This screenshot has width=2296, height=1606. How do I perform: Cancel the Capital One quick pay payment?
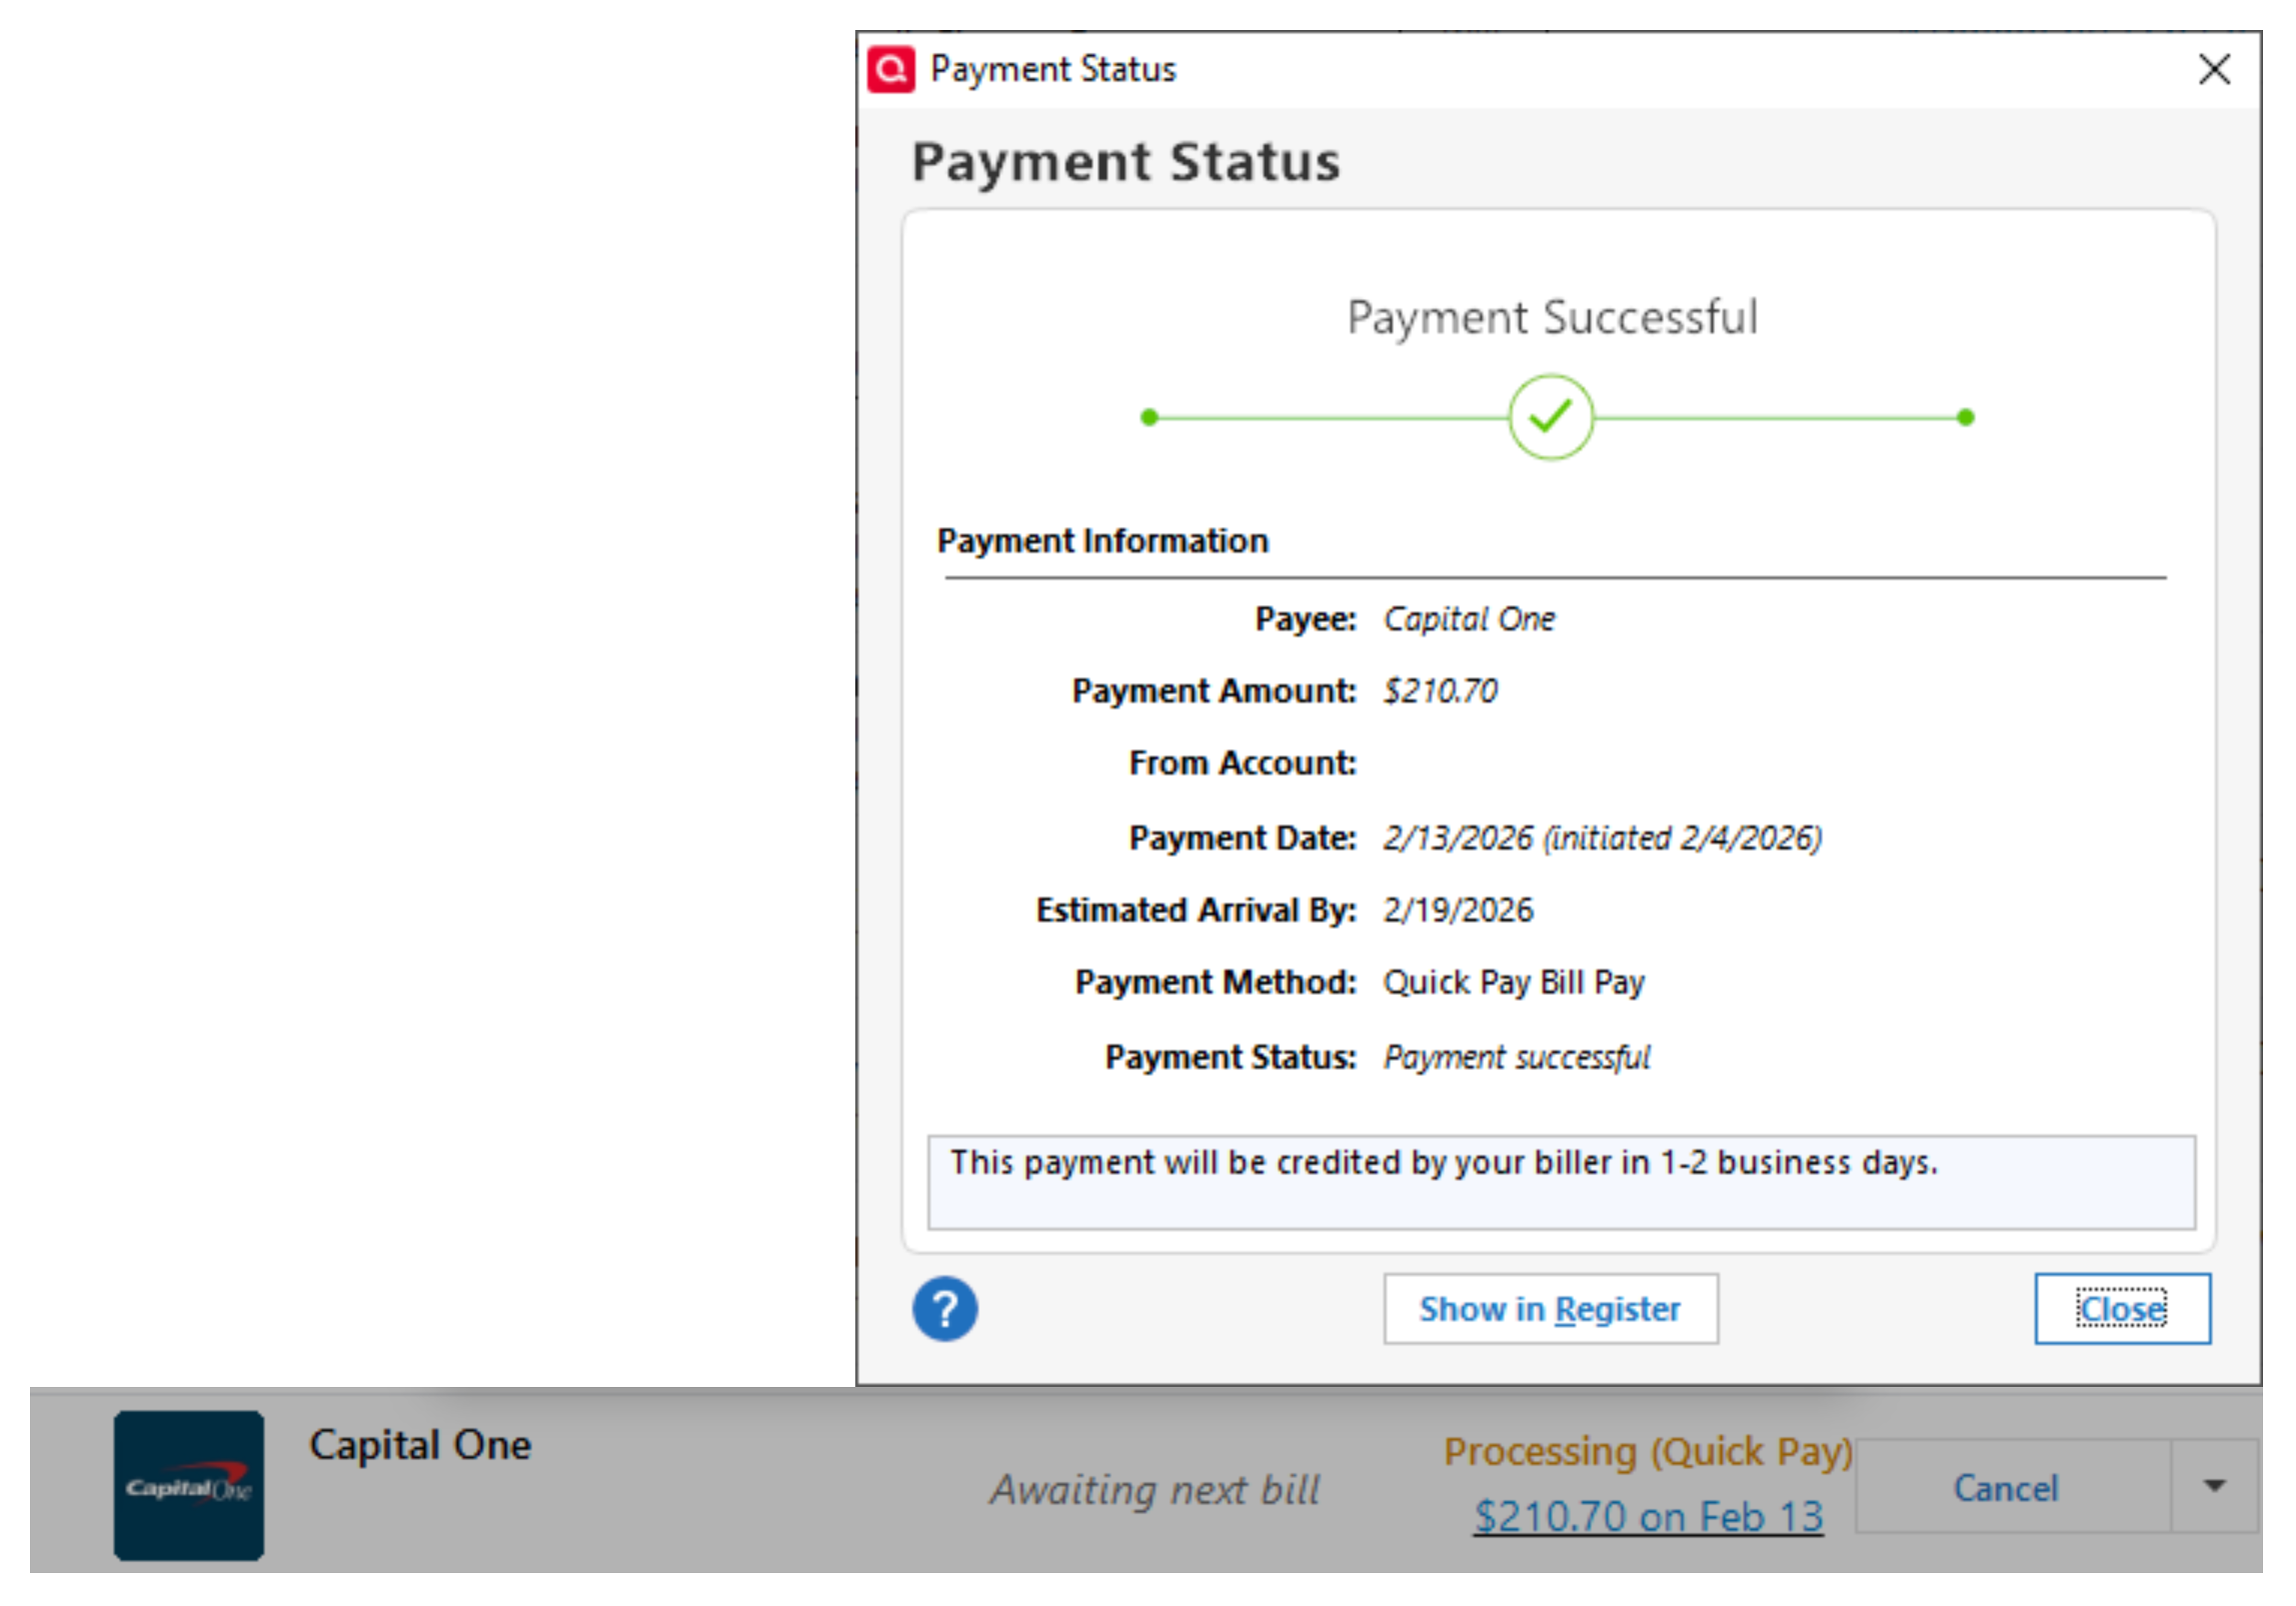(x=2006, y=1488)
